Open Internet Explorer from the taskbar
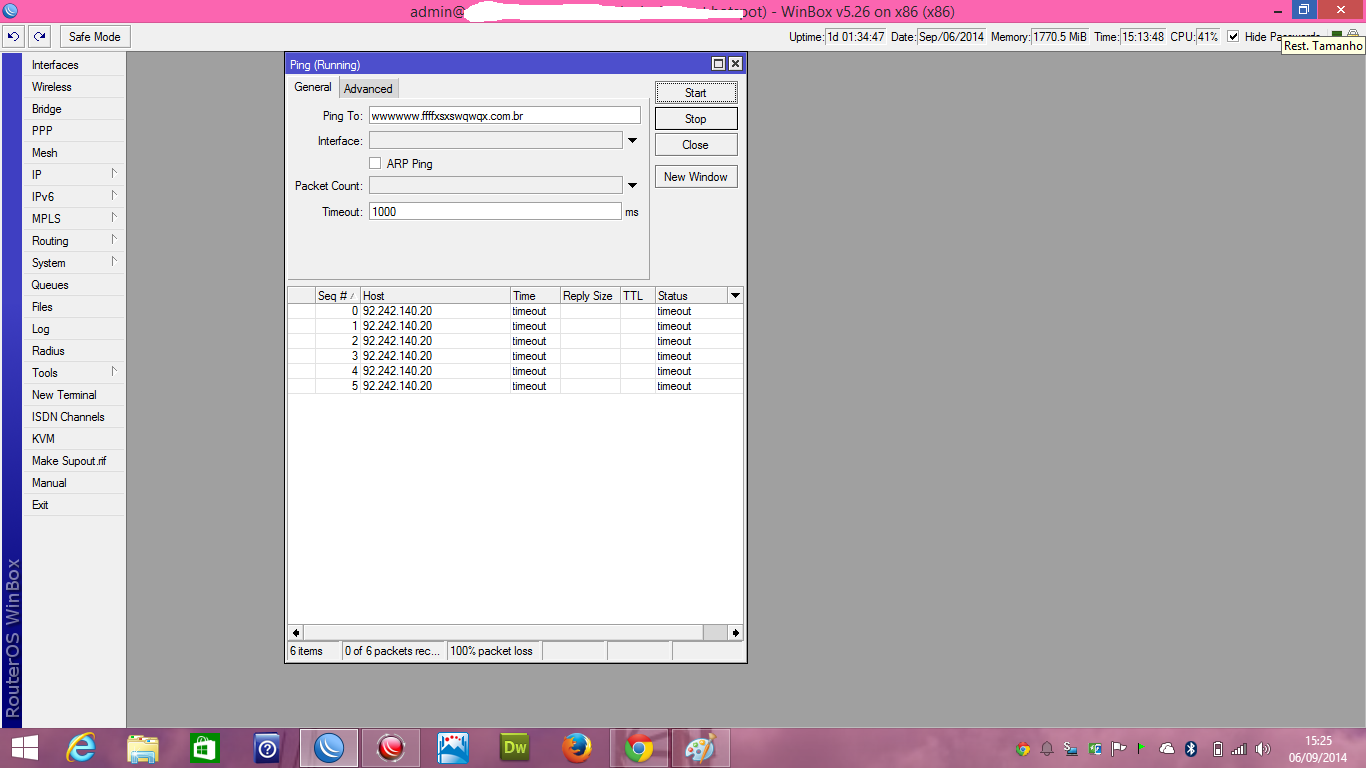This screenshot has height=768, width=1366. (x=81, y=748)
